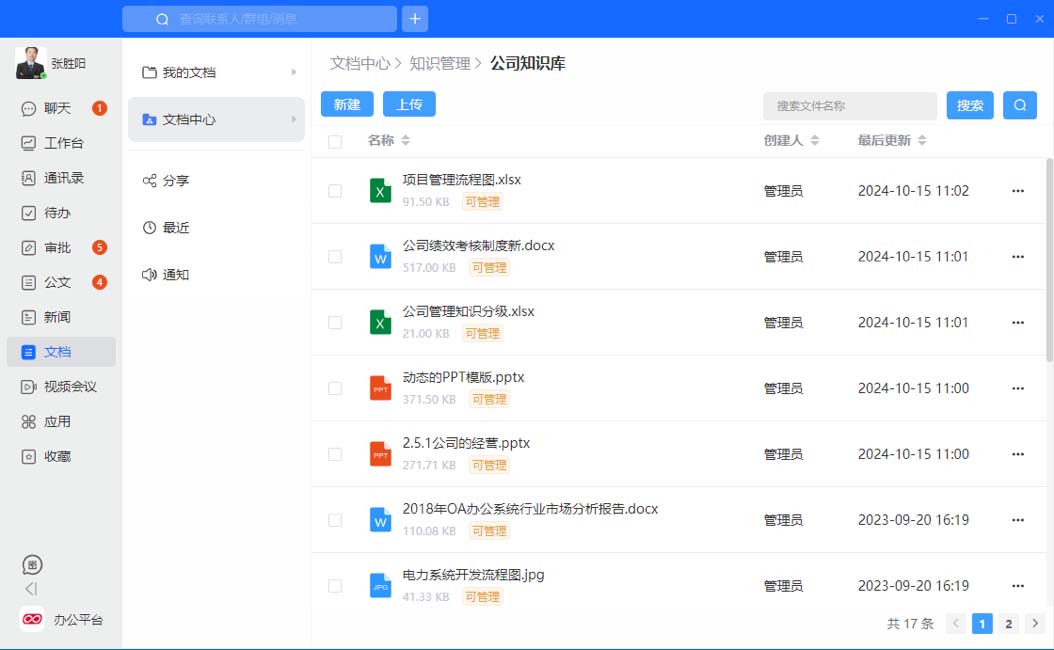Collapse the left sidebar with the arrow icon
1054x650 pixels.
click(x=31, y=589)
